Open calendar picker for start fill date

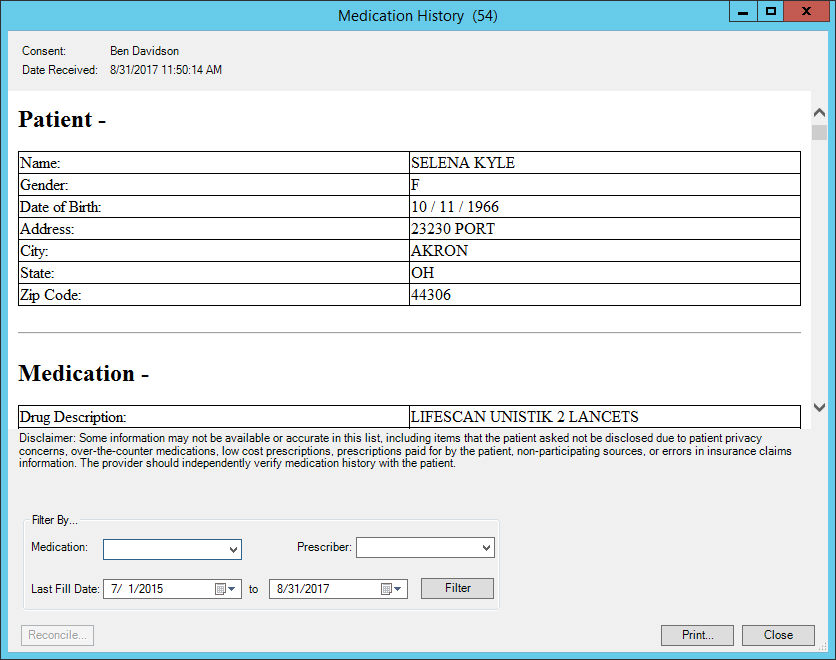[x=225, y=589]
